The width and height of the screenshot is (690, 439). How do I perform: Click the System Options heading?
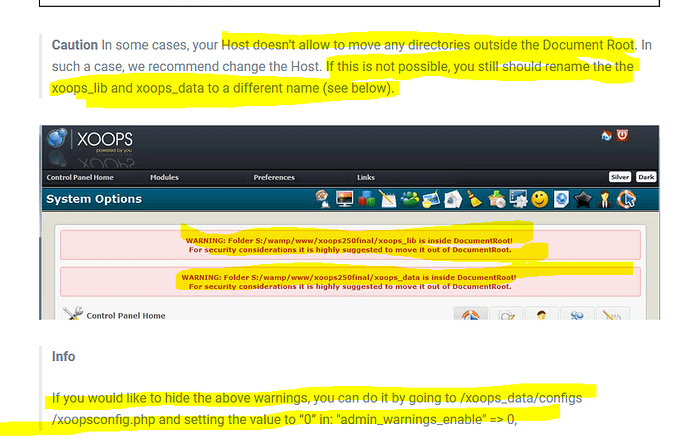coord(94,199)
